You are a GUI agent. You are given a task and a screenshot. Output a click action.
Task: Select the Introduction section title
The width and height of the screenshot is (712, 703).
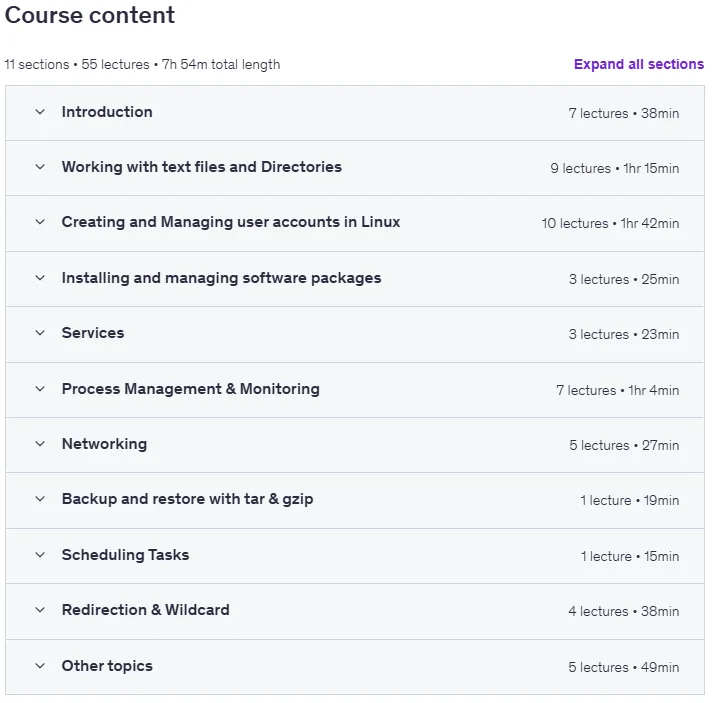pyautogui.click(x=107, y=112)
